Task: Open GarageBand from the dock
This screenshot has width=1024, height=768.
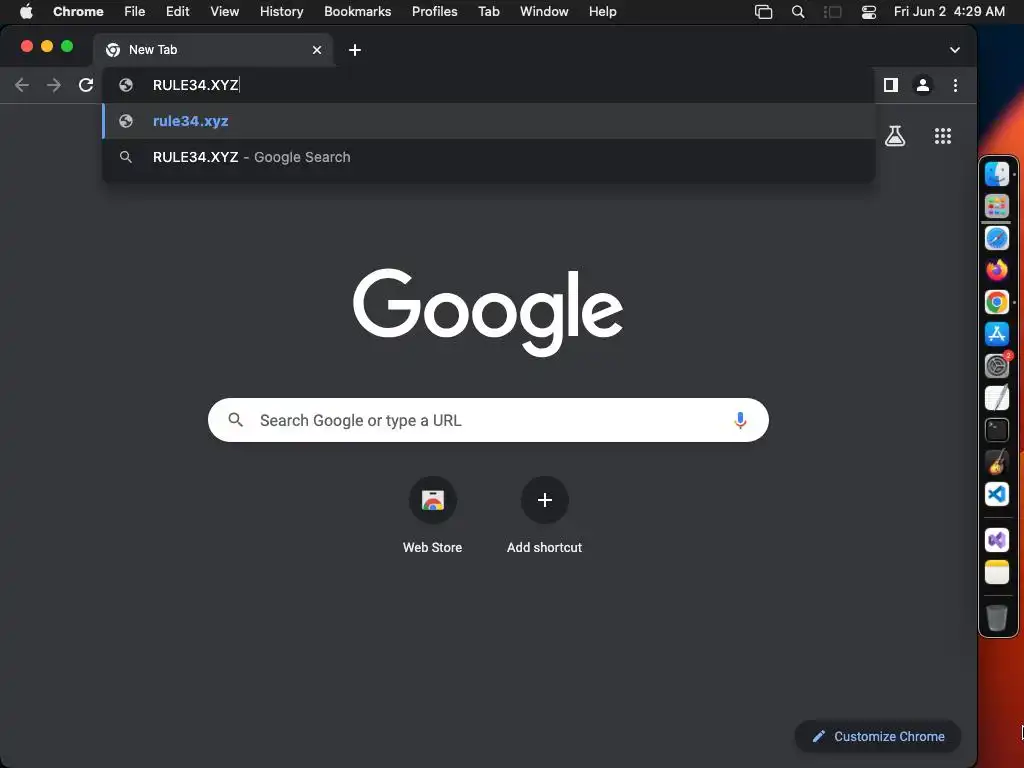Action: (997, 462)
